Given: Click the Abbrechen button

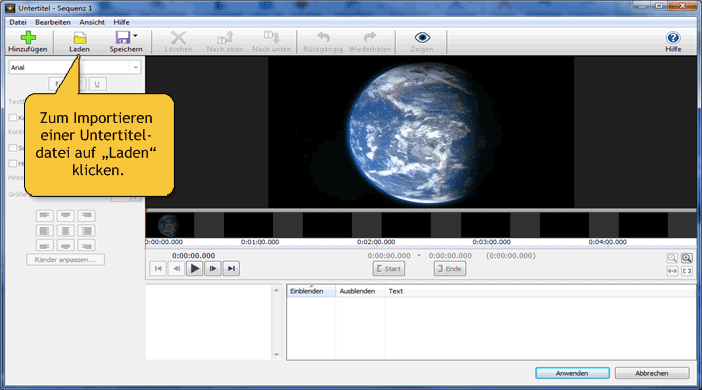Looking at the screenshot, I should pyautogui.click(x=652, y=373).
